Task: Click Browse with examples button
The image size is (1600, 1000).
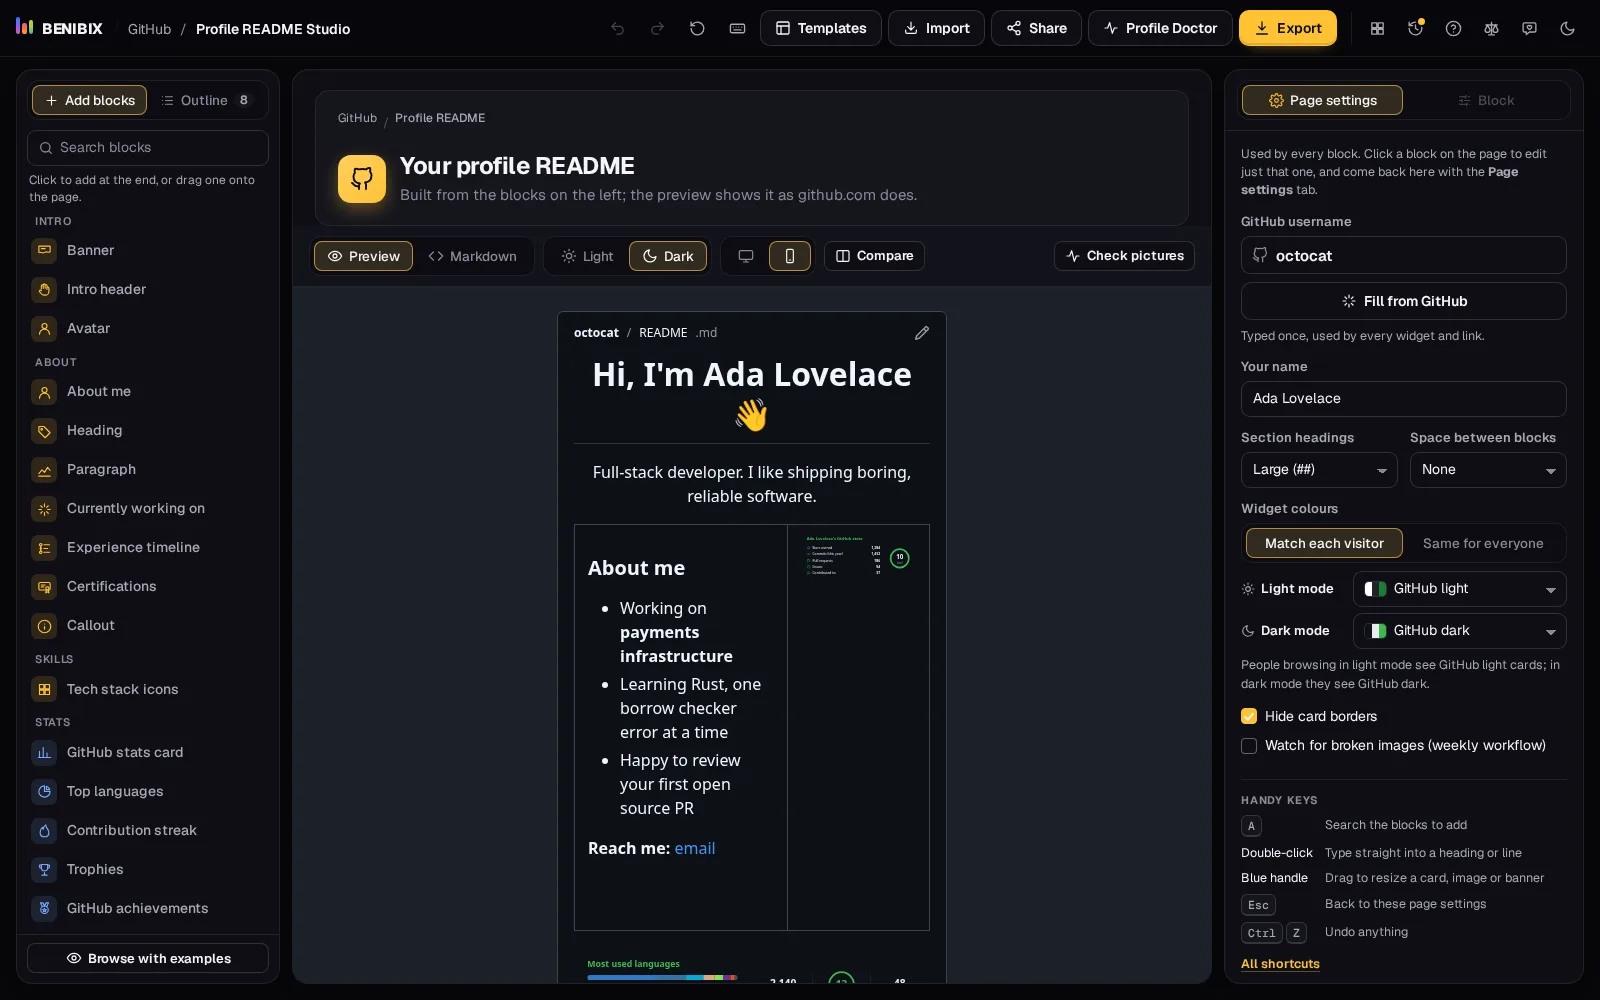Action: 148,958
